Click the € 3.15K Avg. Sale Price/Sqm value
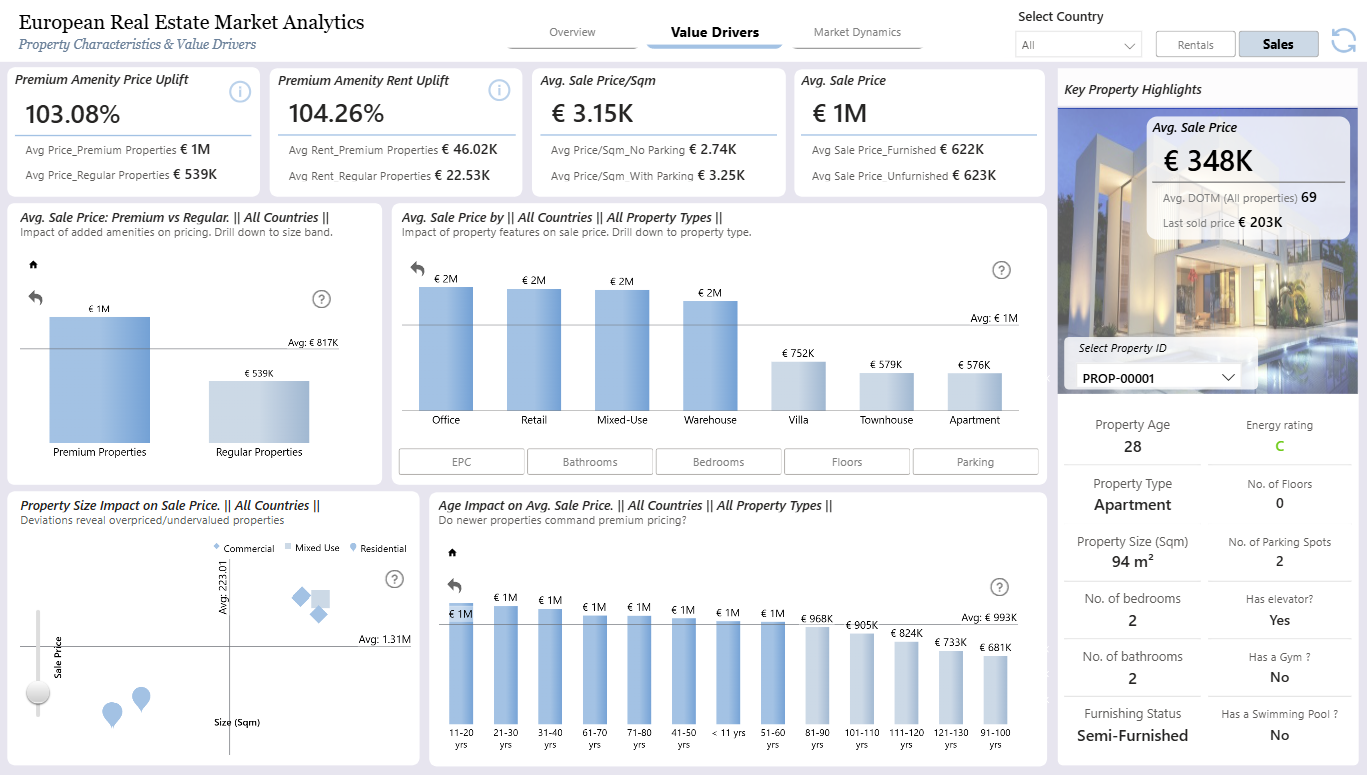The image size is (1367, 775). tap(592, 114)
